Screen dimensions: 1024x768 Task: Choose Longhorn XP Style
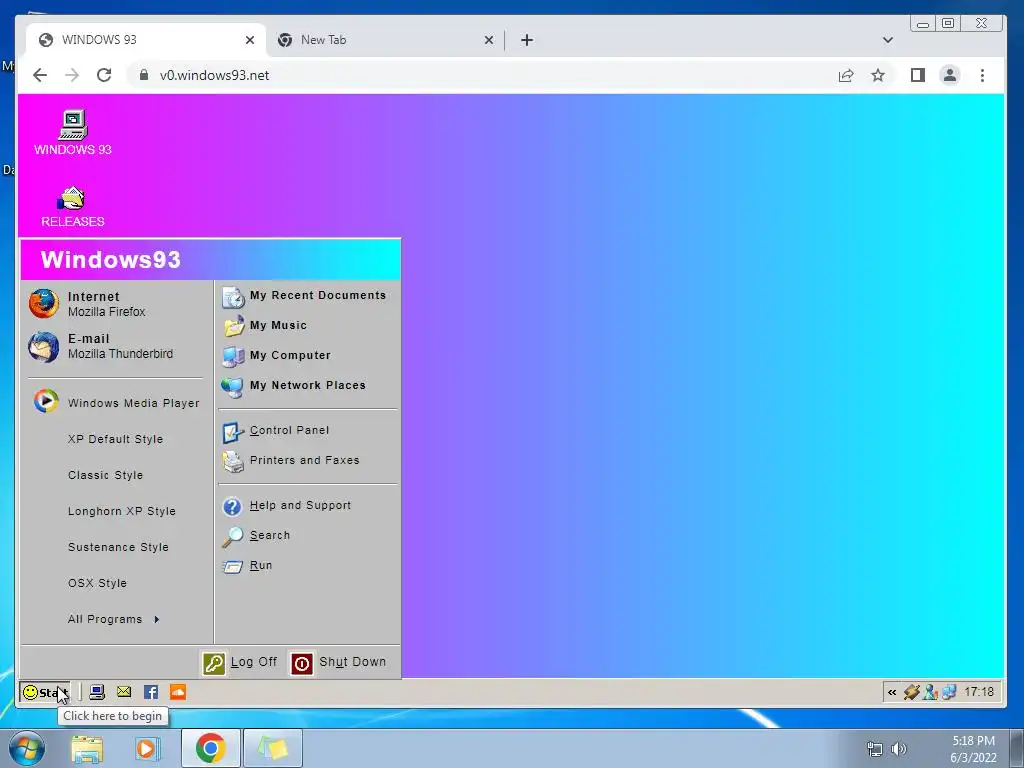(x=121, y=511)
